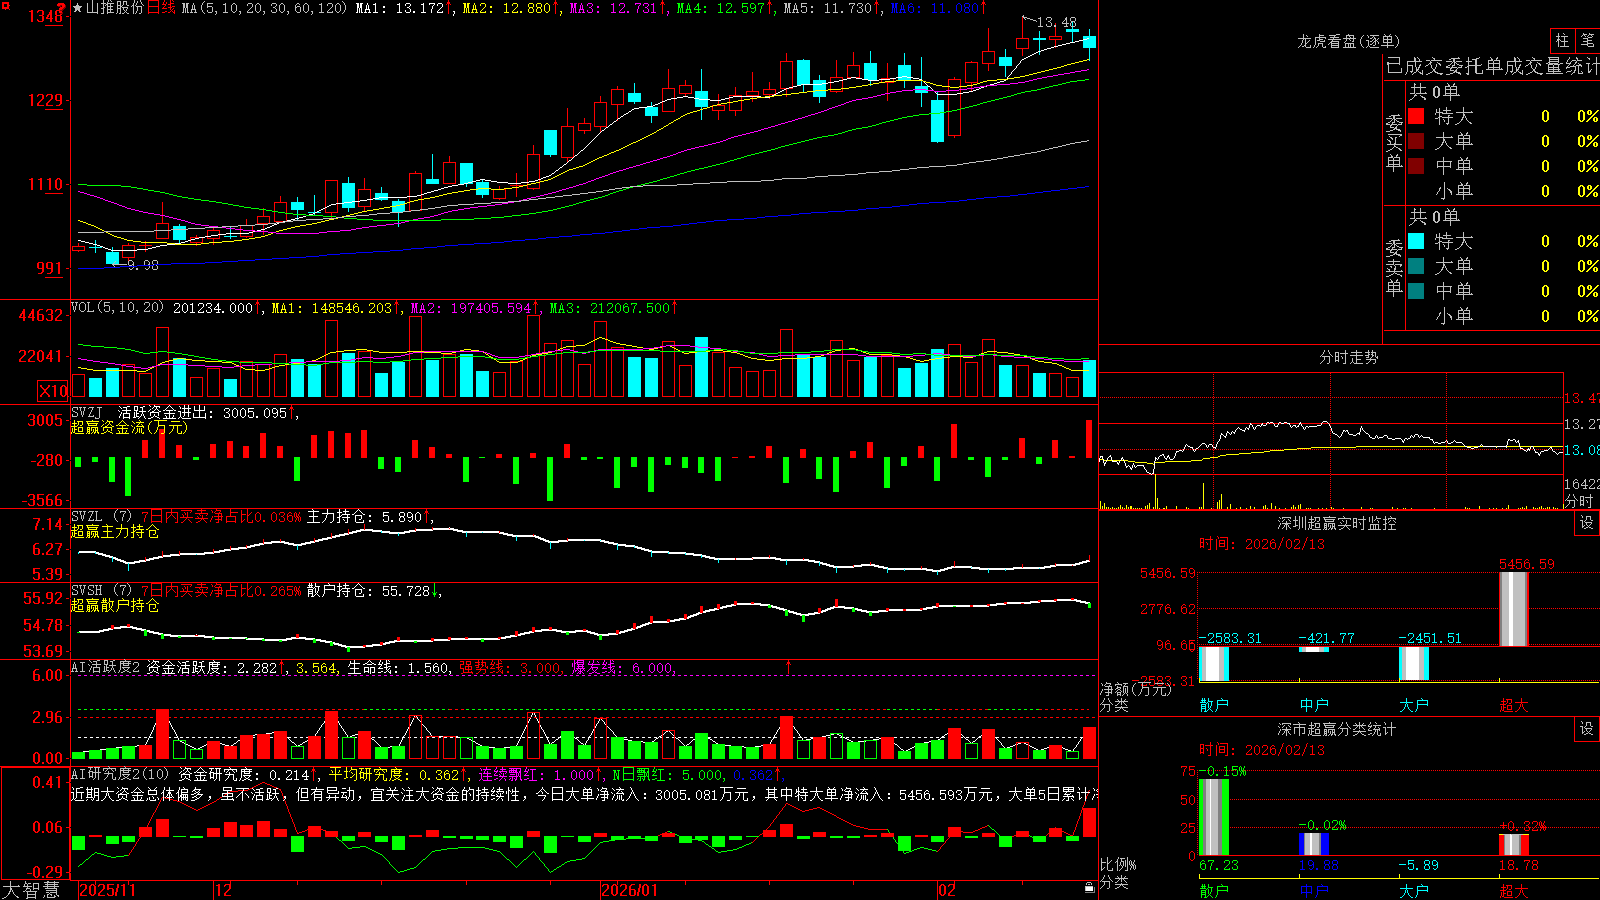
Task: Open 设 settings for 深市超赢分类统计 panel
Action: [1587, 729]
